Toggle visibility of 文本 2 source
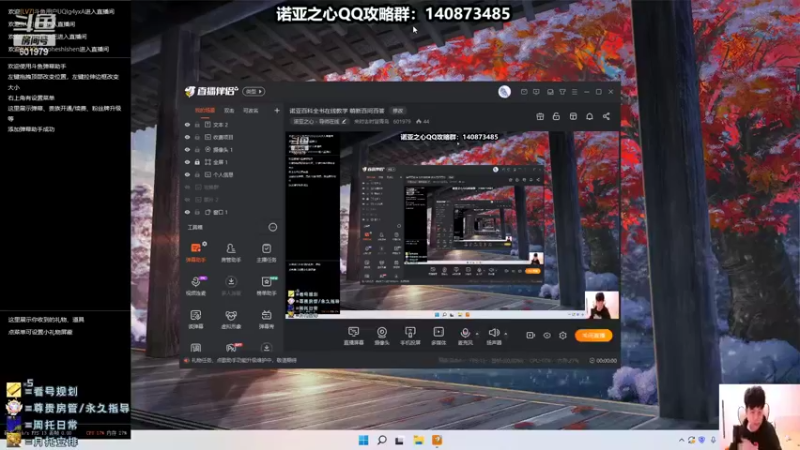This screenshot has width=800, height=450. pyautogui.click(x=187, y=124)
